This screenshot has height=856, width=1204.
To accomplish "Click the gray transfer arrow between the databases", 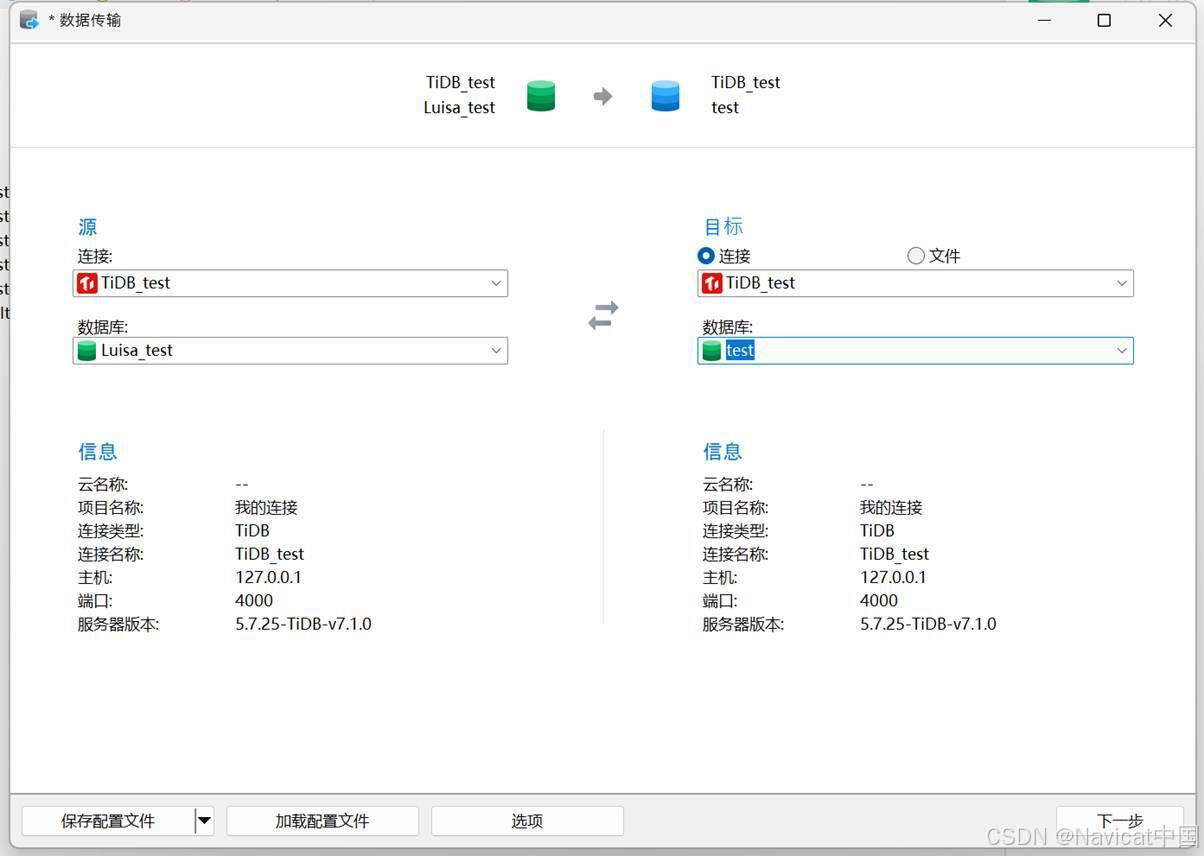I will pos(603,95).
